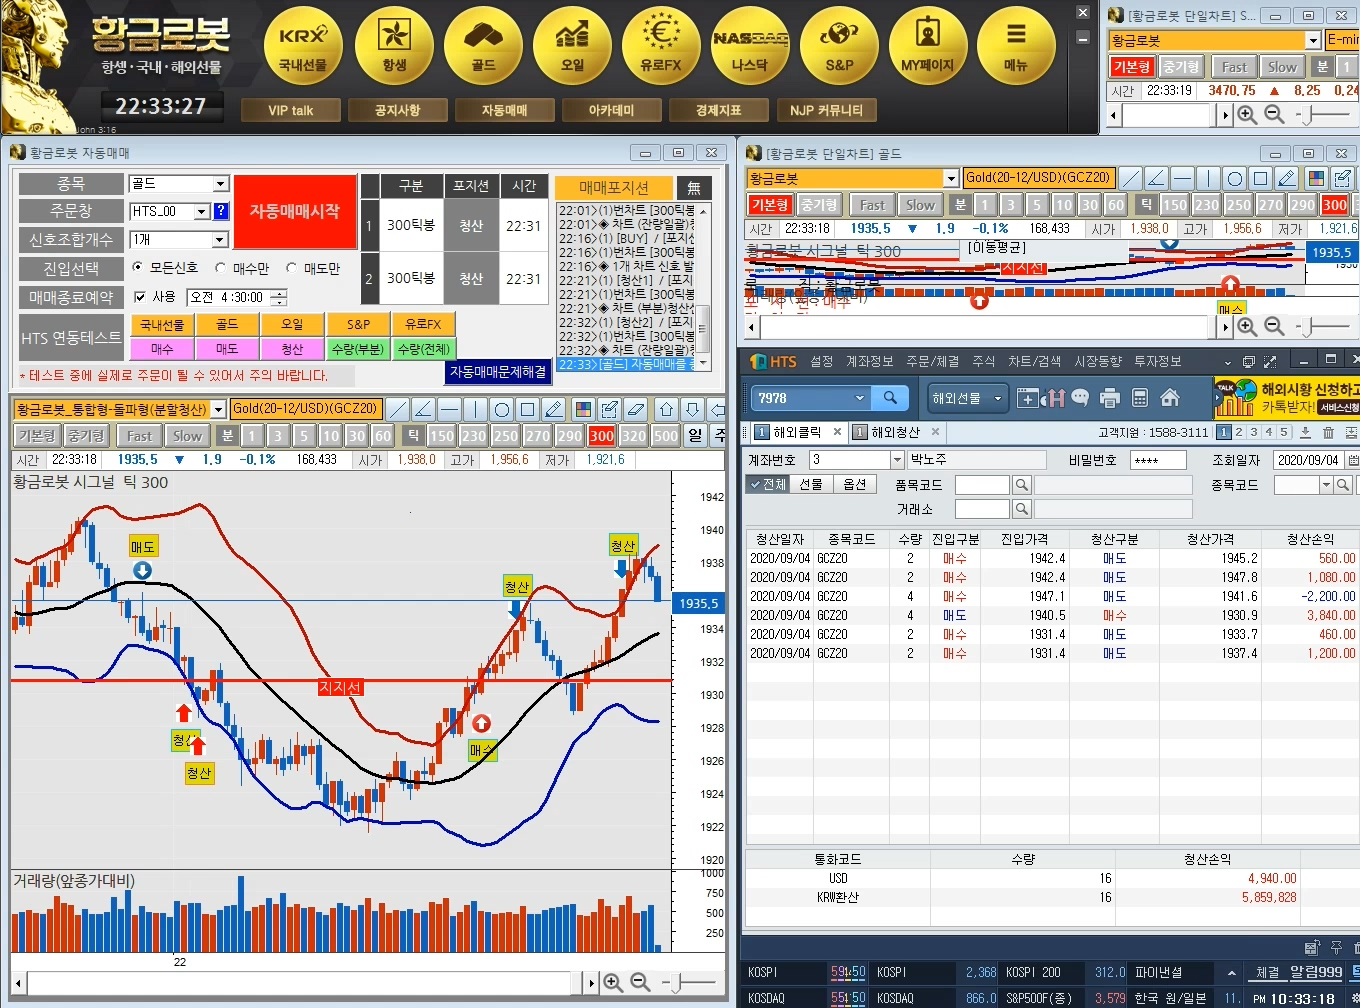Select 모든신호 radio button
The height and width of the screenshot is (1008, 1361).
click(x=138, y=268)
